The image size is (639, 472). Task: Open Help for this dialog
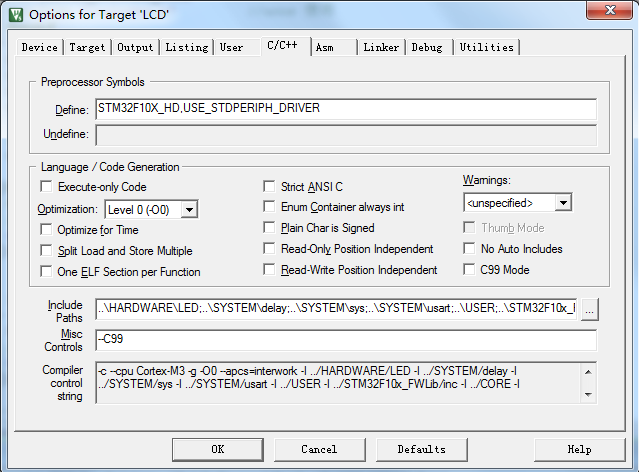pyautogui.click(x=580, y=449)
